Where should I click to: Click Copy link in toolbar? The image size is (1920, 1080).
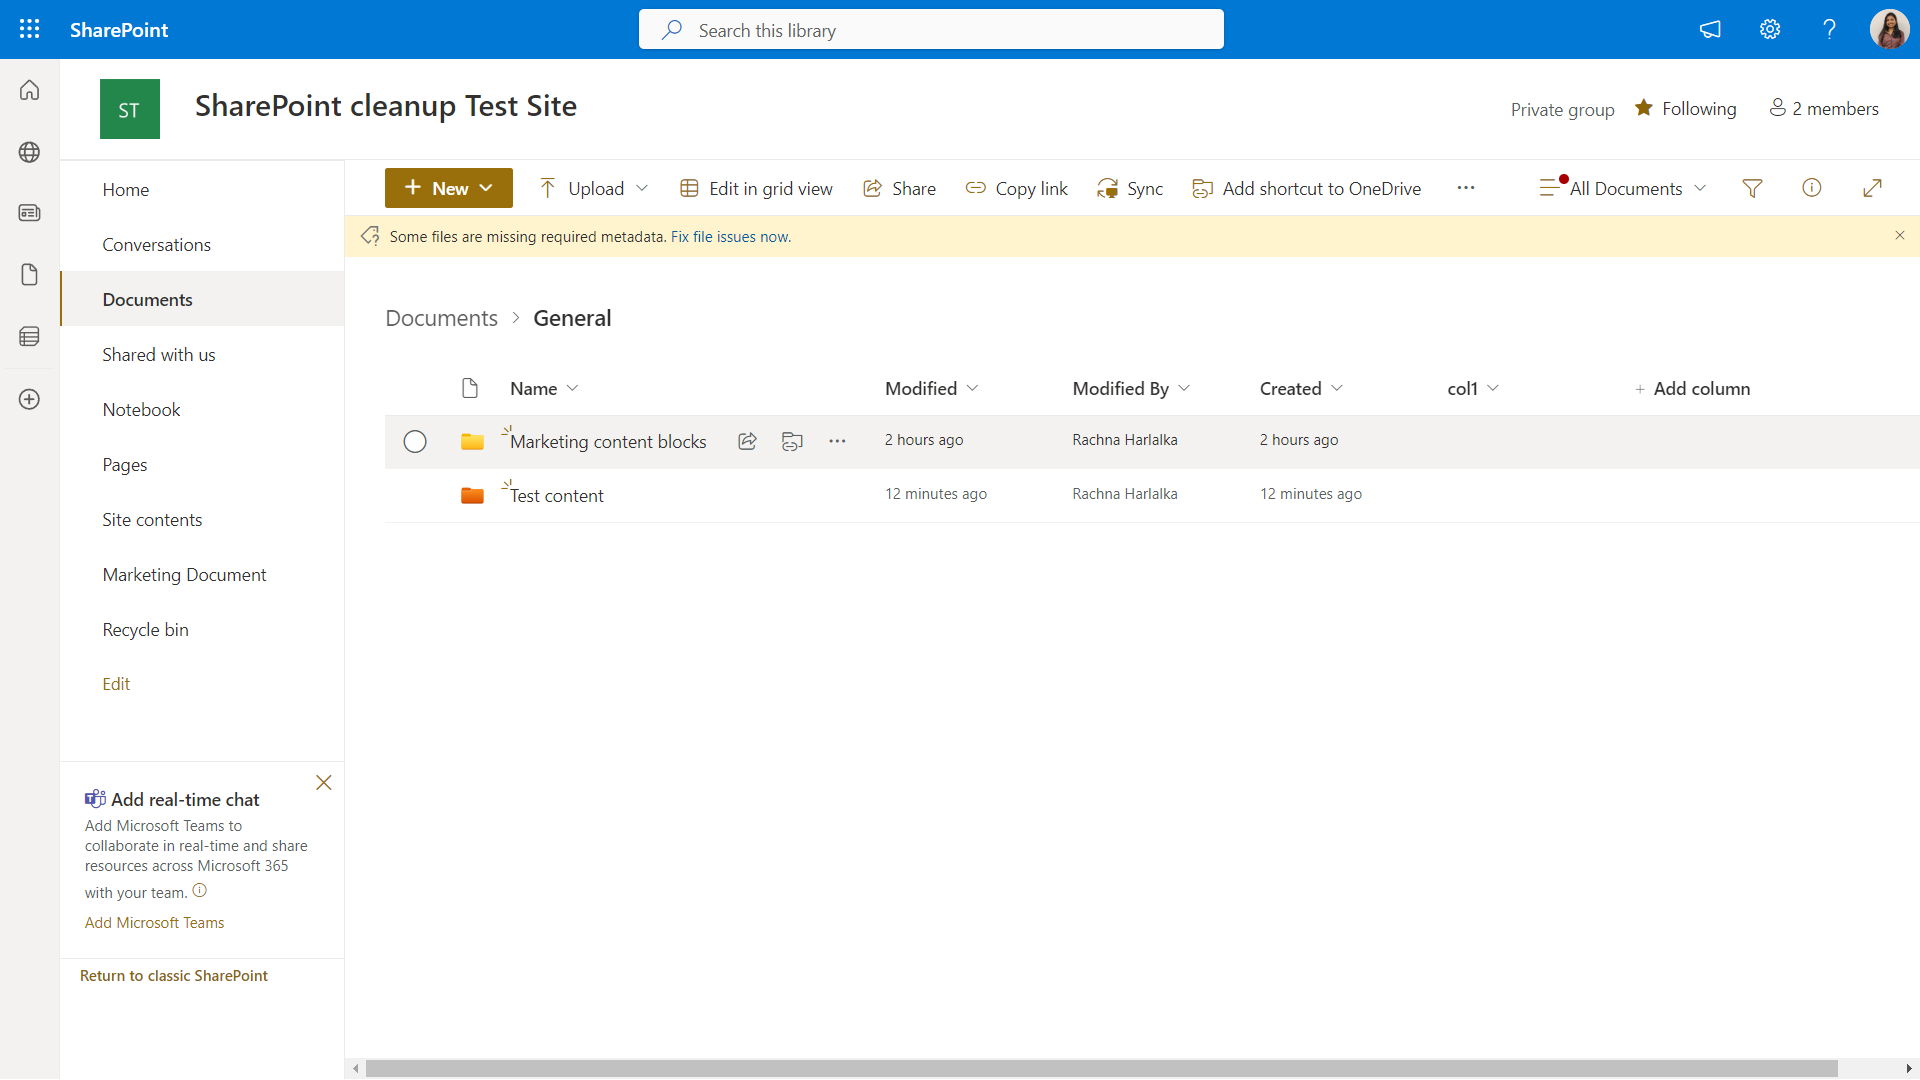tap(1016, 188)
